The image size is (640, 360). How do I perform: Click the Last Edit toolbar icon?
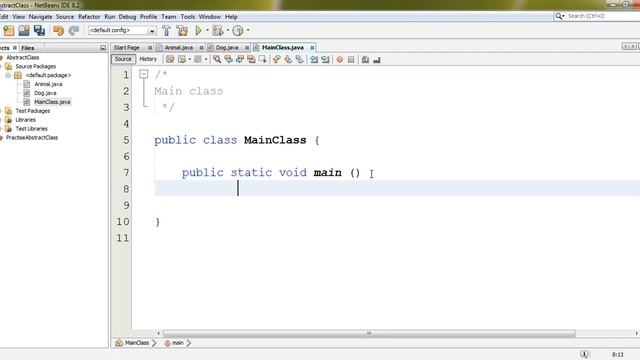[x=170, y=60]
